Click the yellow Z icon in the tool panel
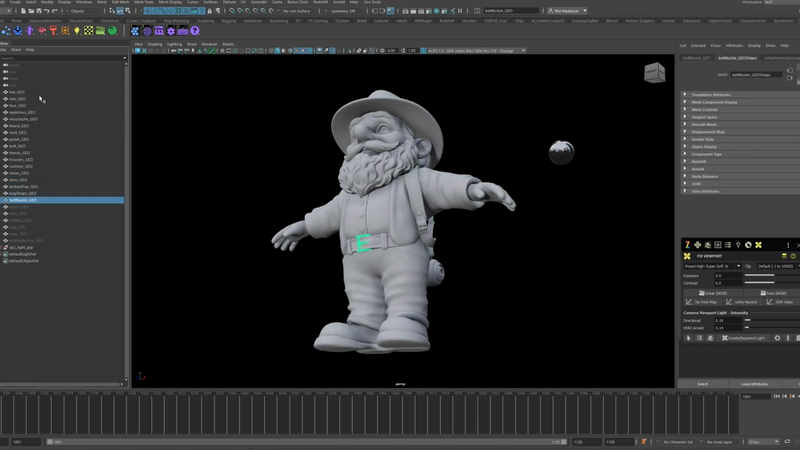 pyautogui.click(x=687, y=245)
